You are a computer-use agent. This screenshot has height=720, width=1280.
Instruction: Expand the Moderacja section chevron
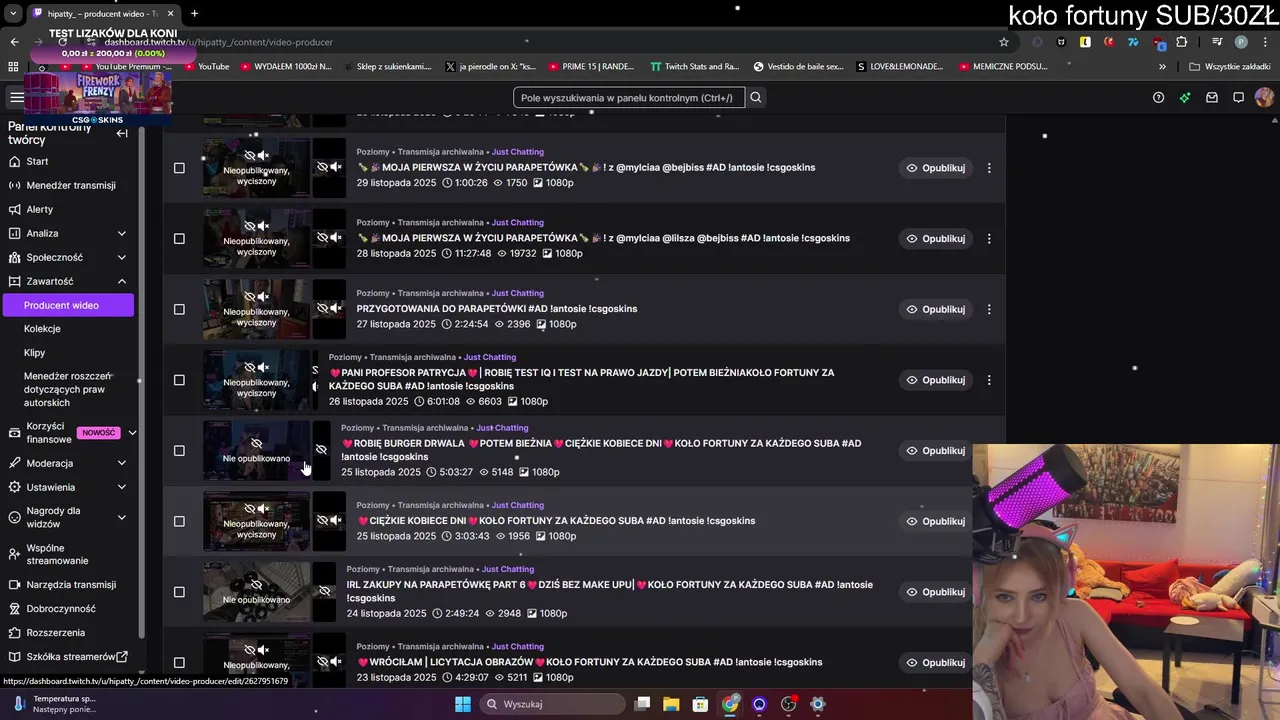tap(122, 463)
